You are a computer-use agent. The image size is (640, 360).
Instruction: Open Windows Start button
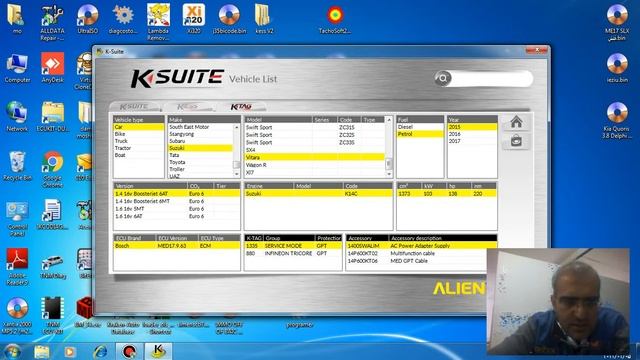(x=13, y=351)
